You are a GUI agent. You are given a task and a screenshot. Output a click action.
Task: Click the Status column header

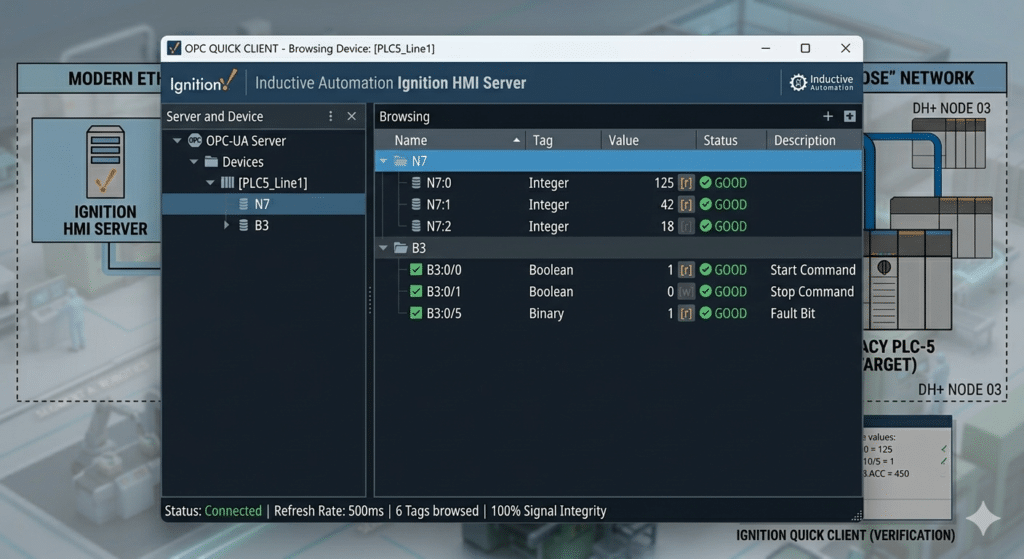[731, 140]
